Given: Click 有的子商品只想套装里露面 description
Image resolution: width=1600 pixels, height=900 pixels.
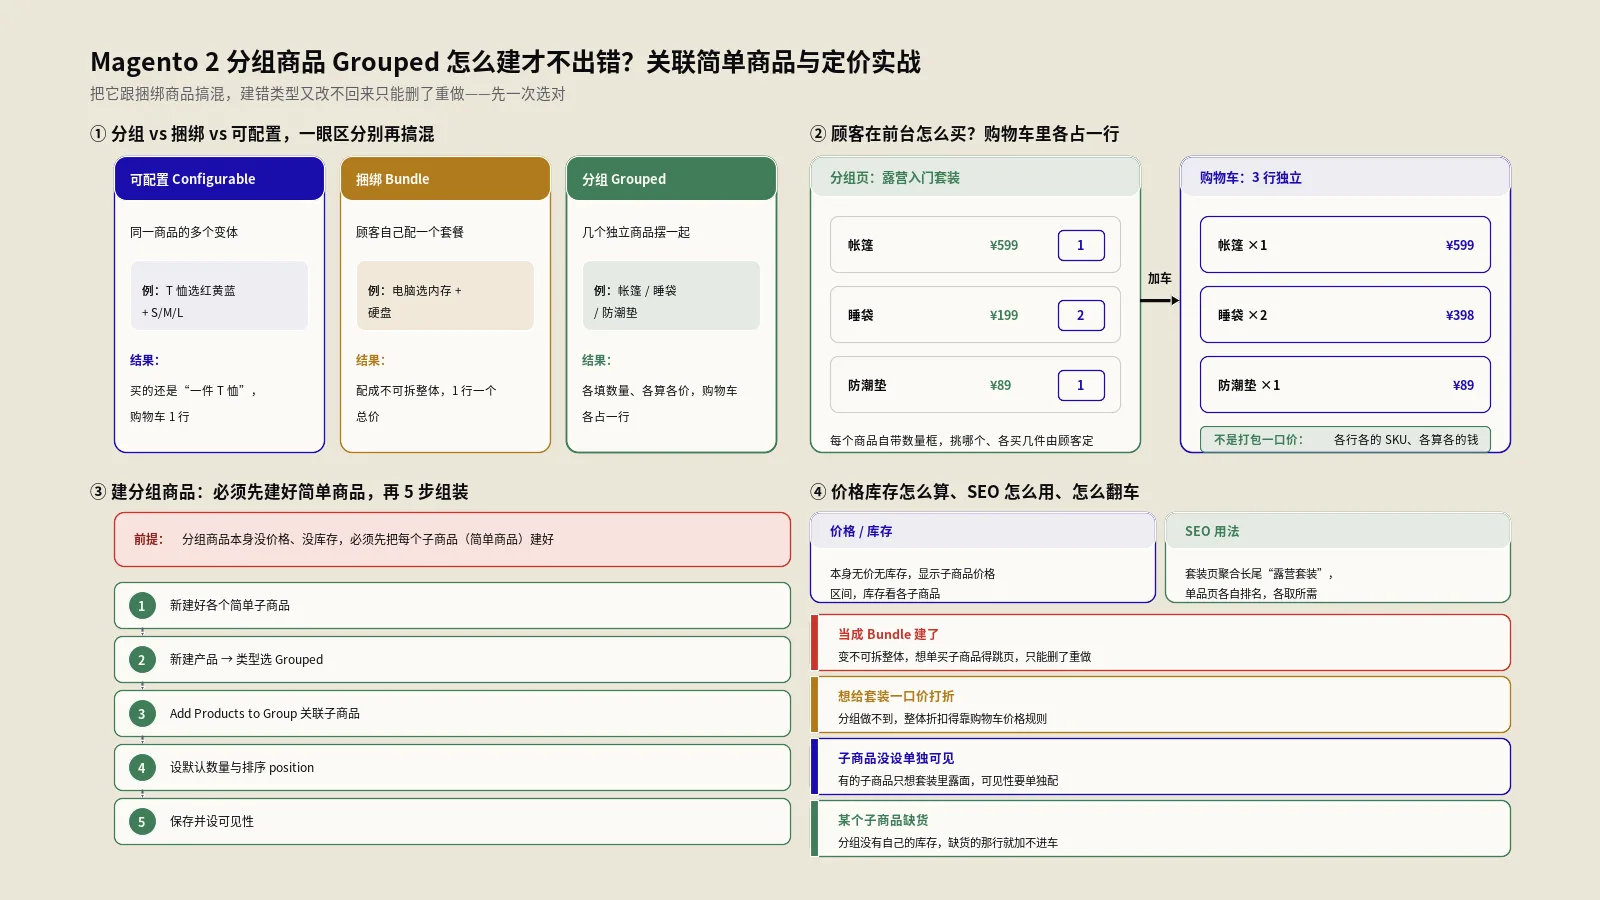Looking at the screenshot, I should coord(948,781).
